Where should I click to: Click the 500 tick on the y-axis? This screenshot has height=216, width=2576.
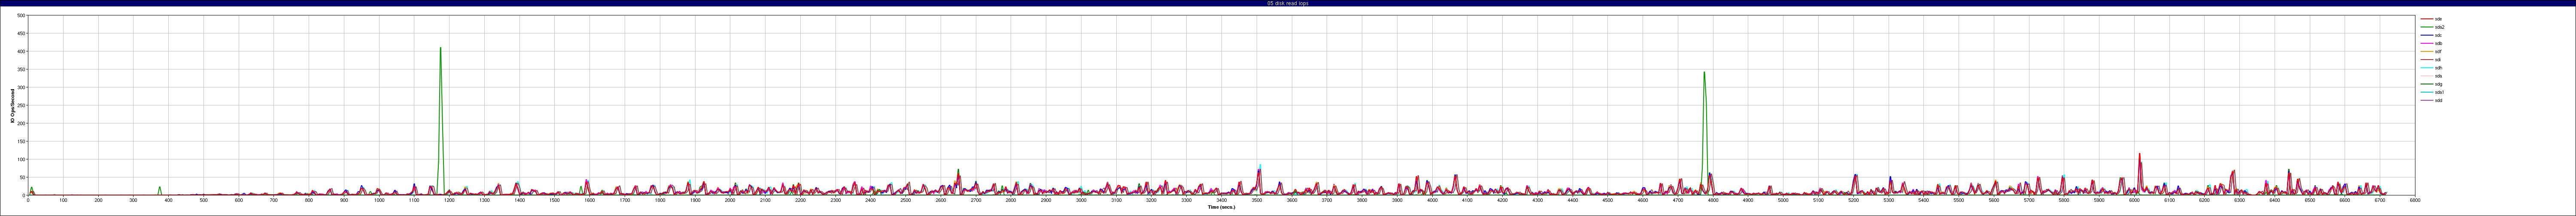21,15
